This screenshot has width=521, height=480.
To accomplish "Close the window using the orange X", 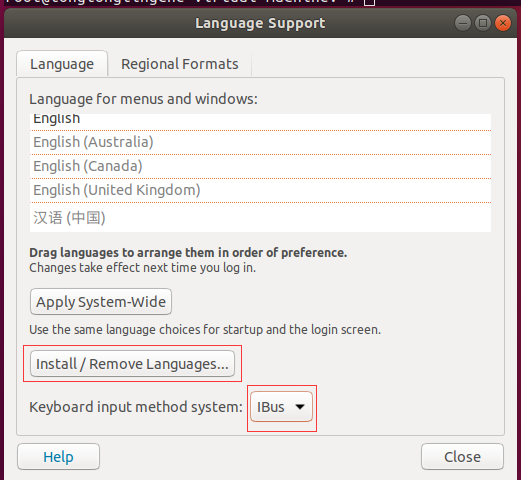I will [x=503, y=23].
